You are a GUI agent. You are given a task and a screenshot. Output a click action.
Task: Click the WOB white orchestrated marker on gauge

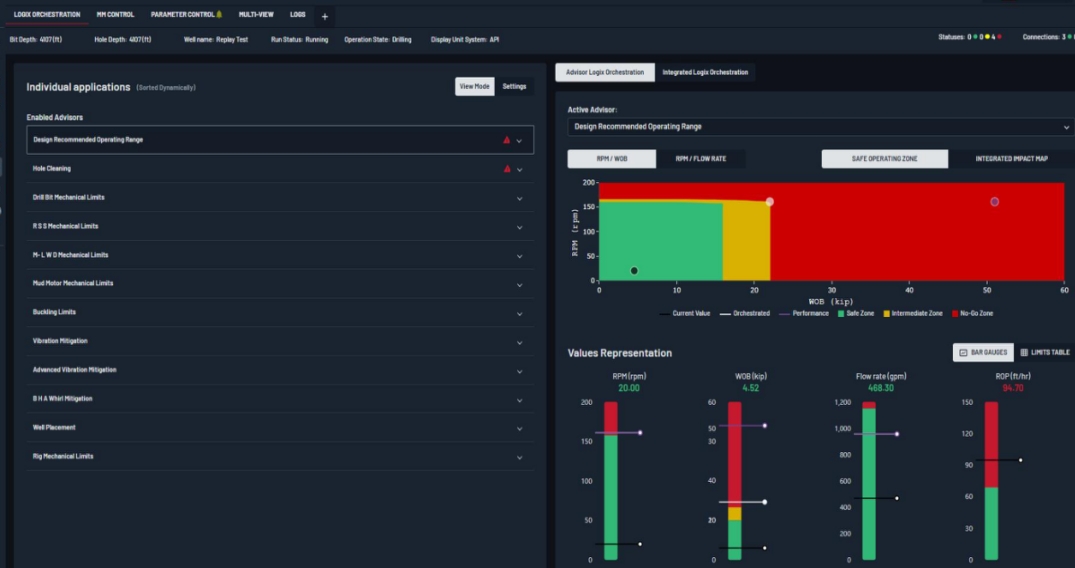pyautogui.click(x=764, y=502)
